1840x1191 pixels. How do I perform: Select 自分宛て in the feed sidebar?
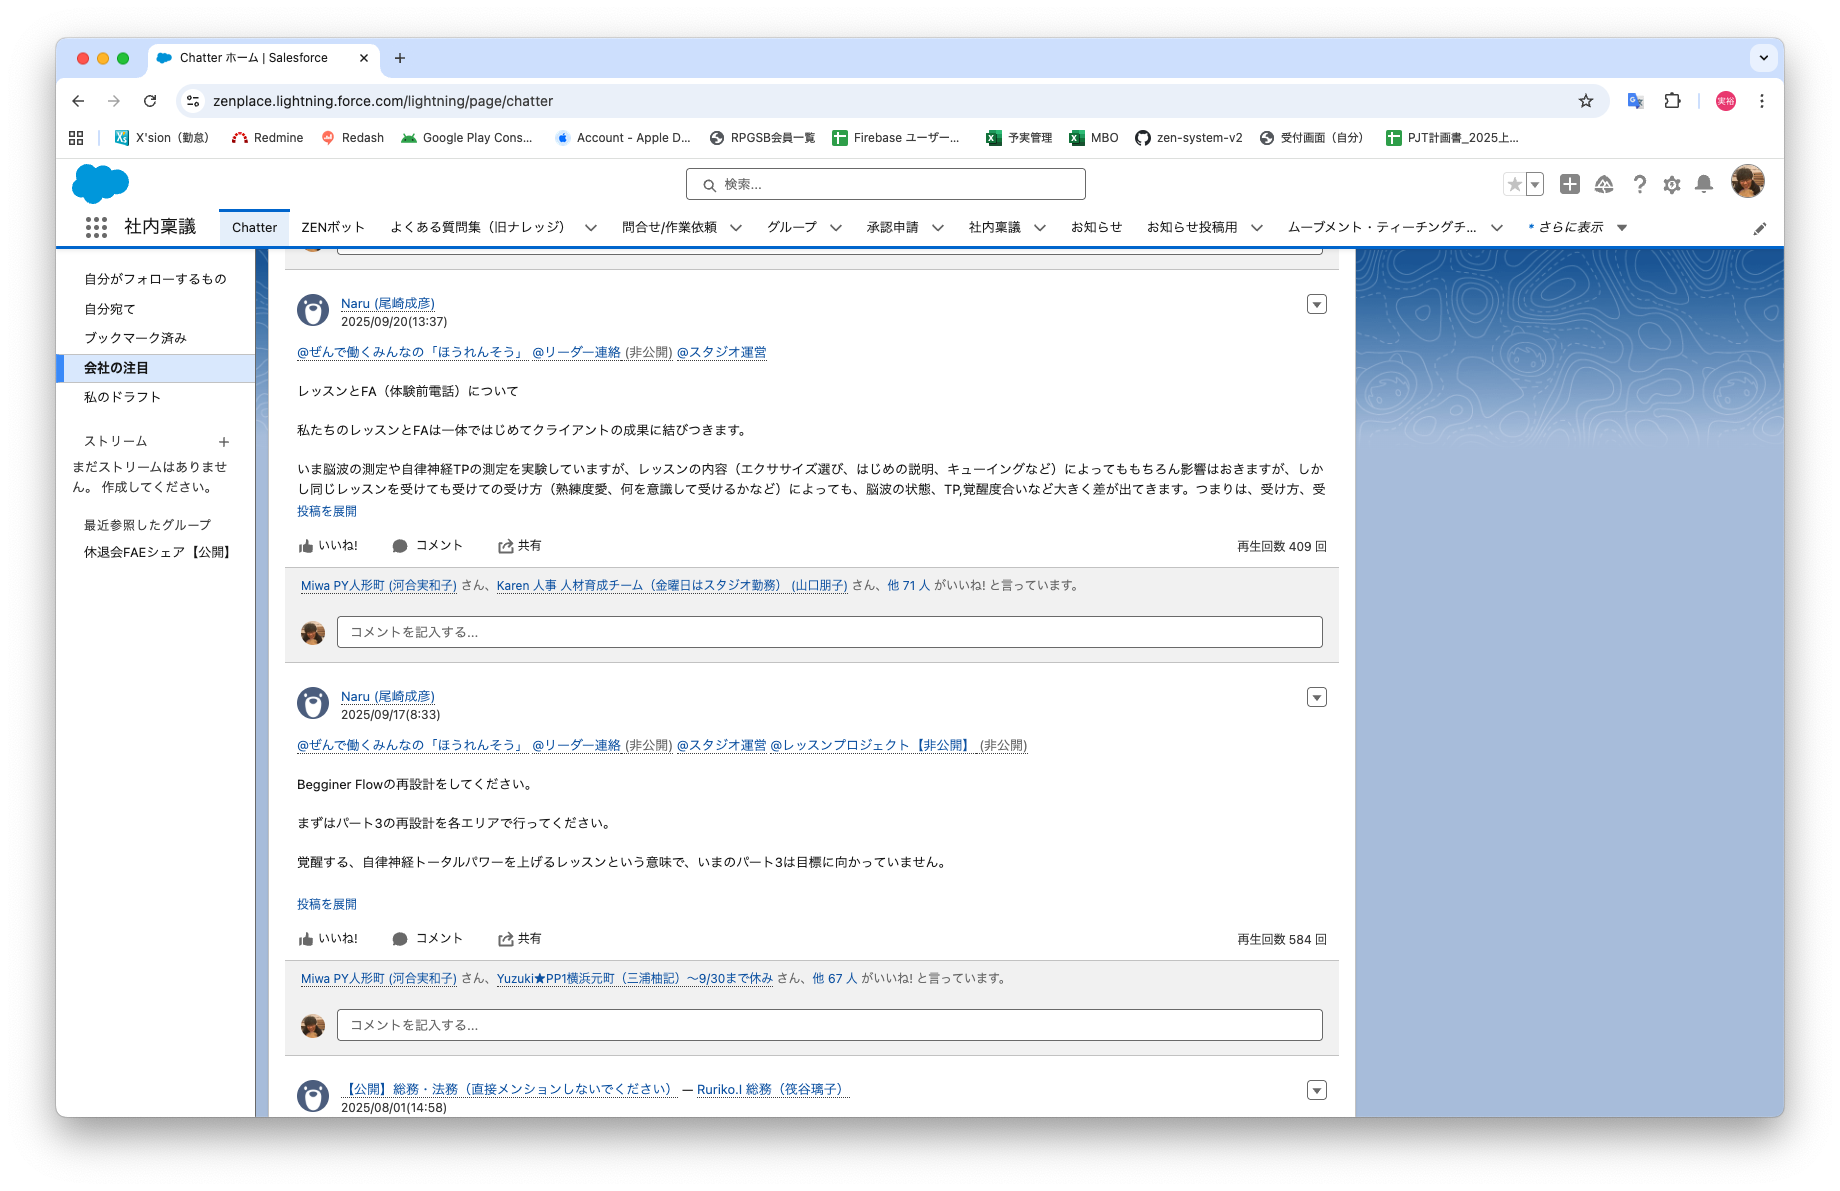(110, 309)
